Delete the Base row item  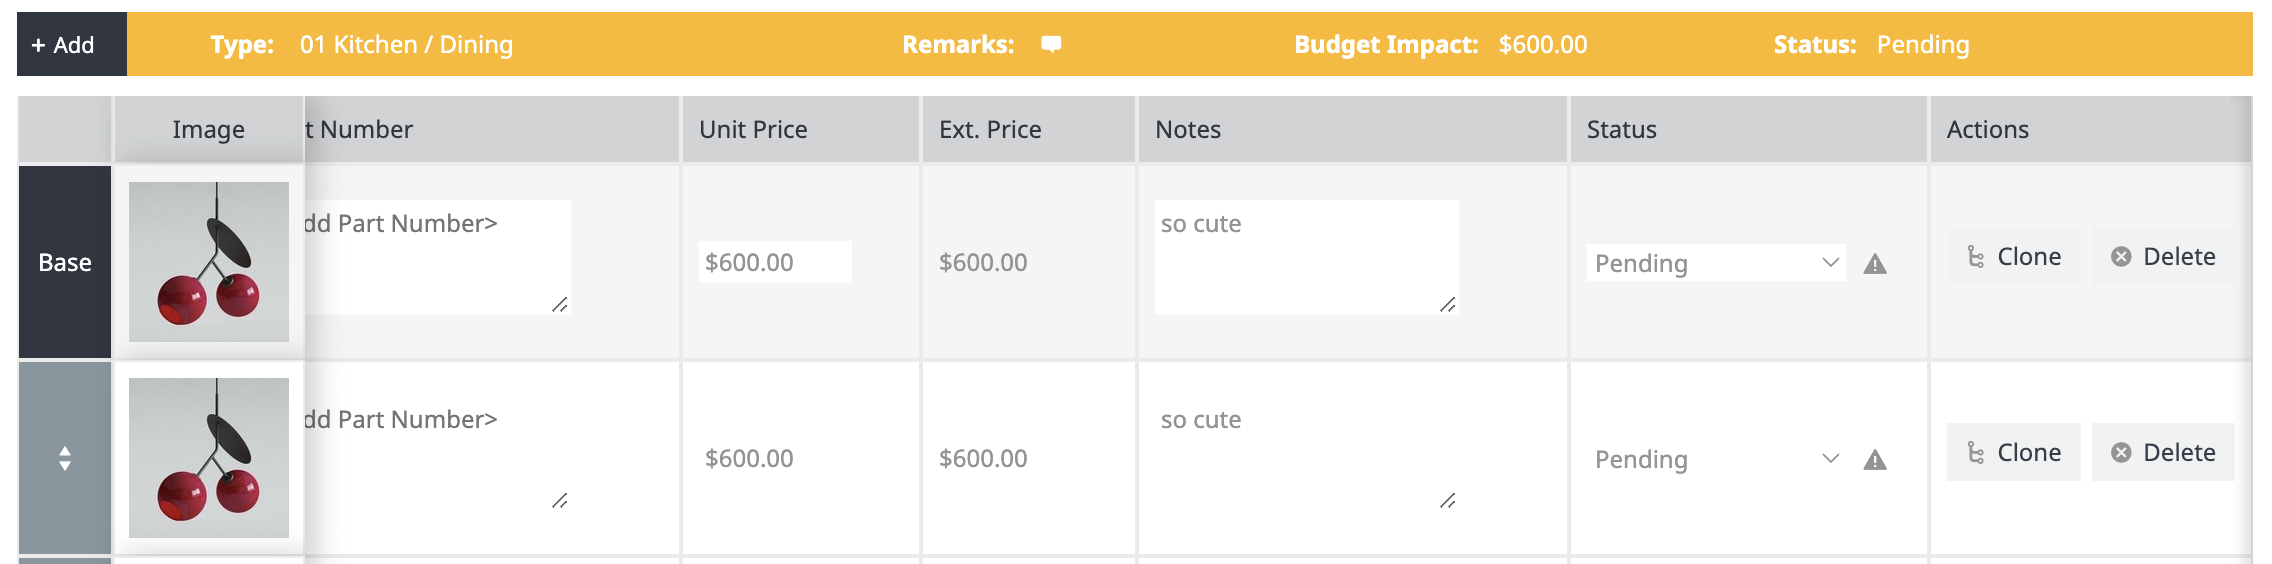click(x=2163, y=257)
